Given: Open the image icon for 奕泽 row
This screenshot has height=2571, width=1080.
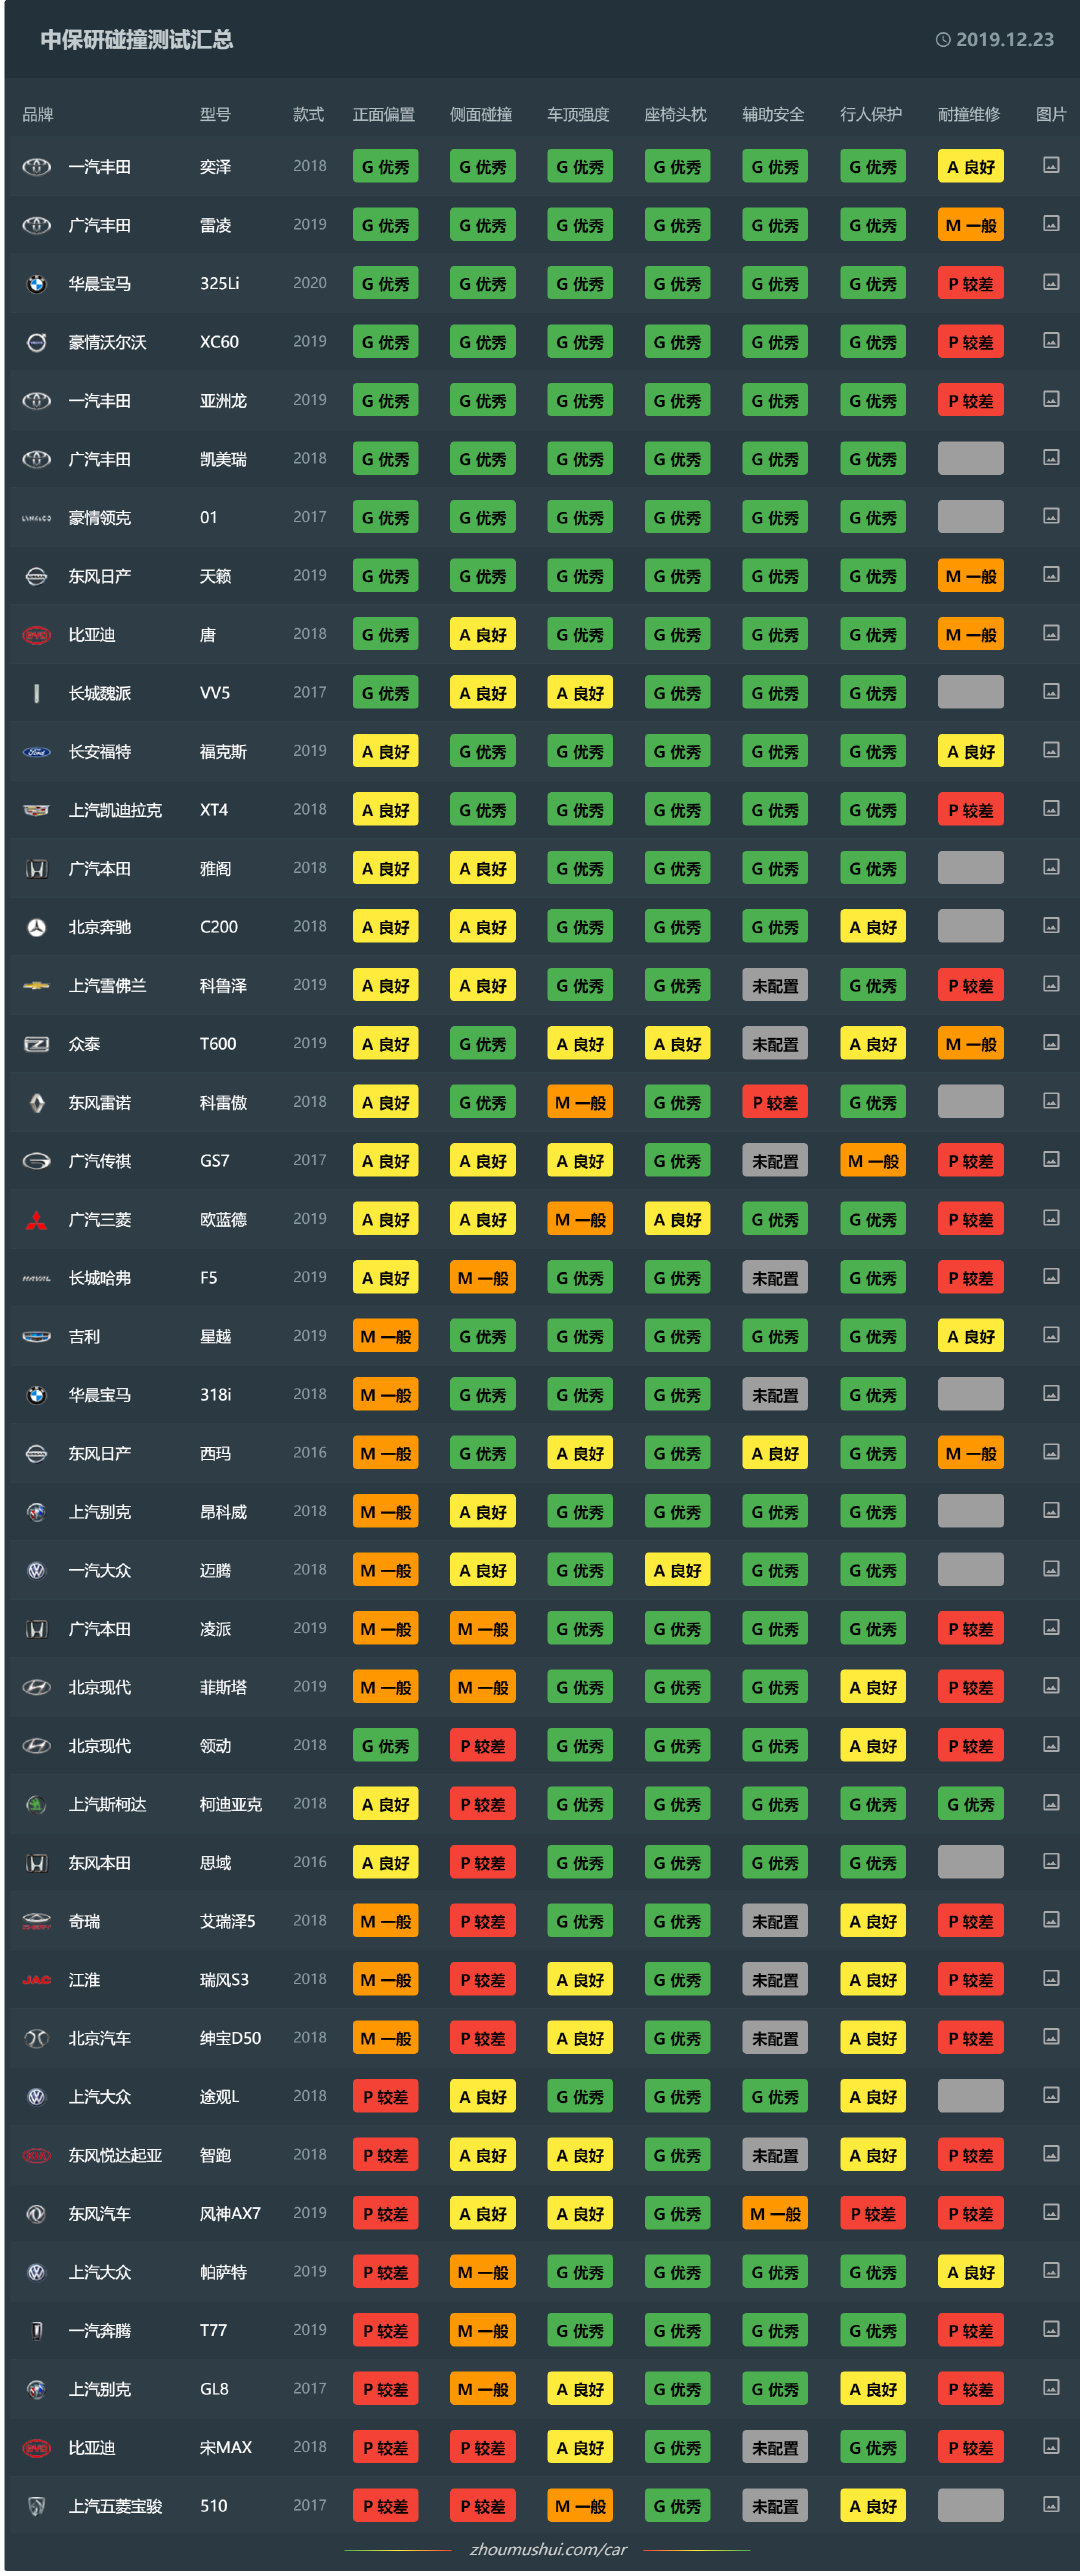Looking at the screenshot, I should click(x=1051, y=165).
